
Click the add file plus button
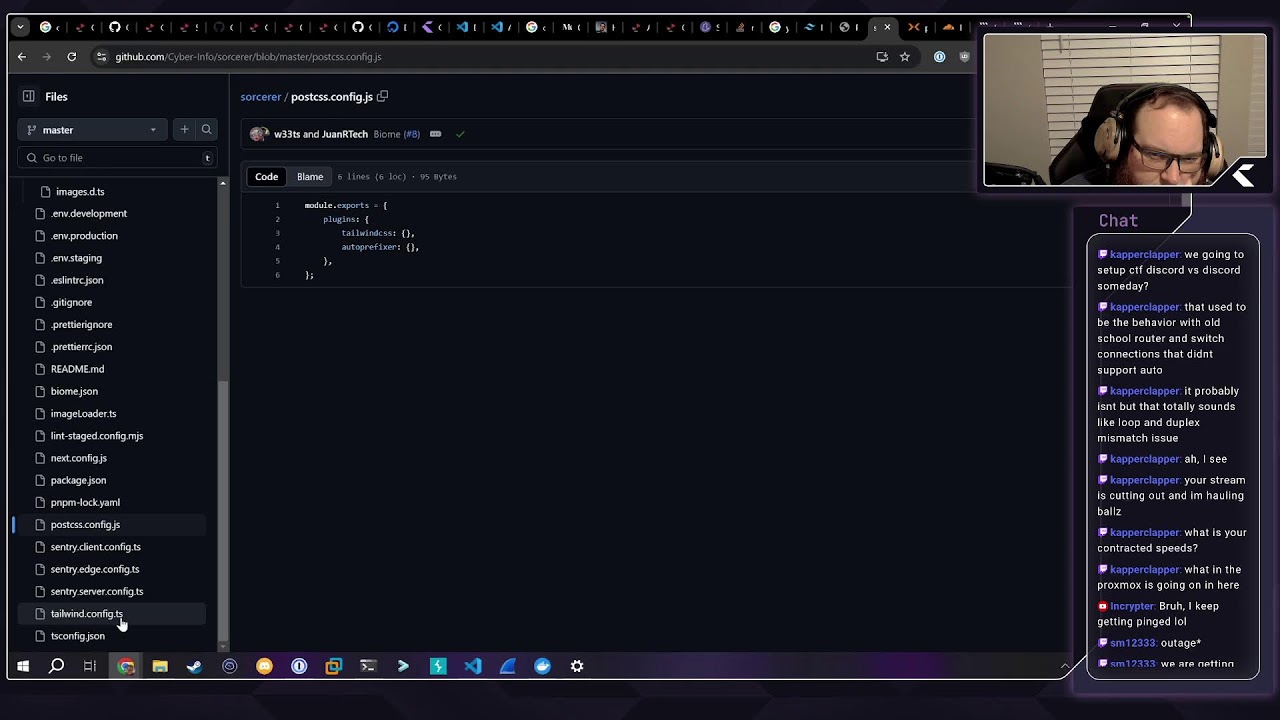[x=184, y=129]
